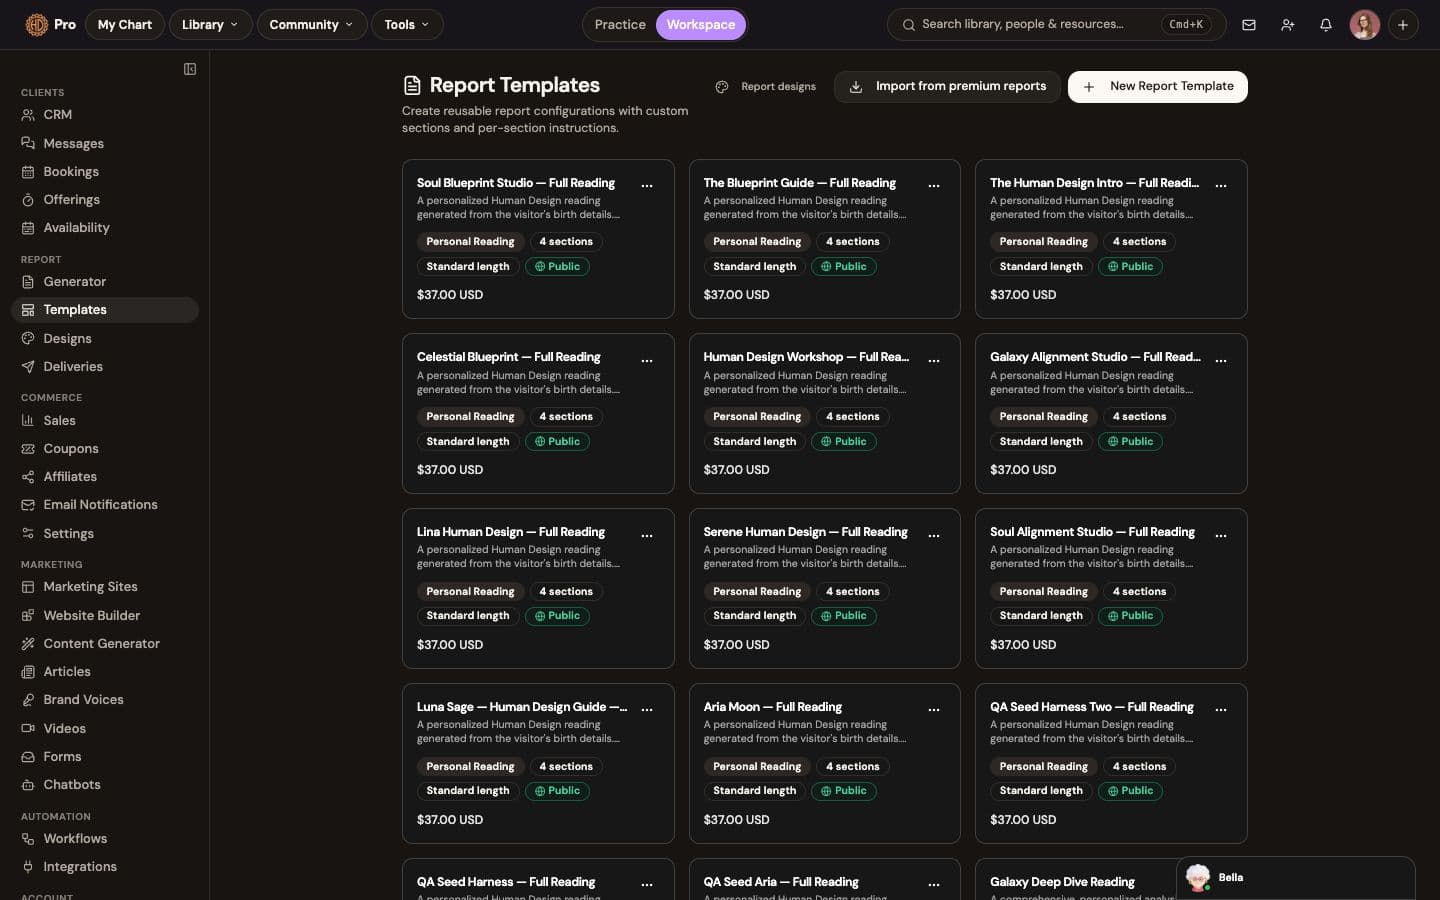Open Messages in sidebar
The width and height of the screenshot is (1440, 900).
tap(105, 143)
